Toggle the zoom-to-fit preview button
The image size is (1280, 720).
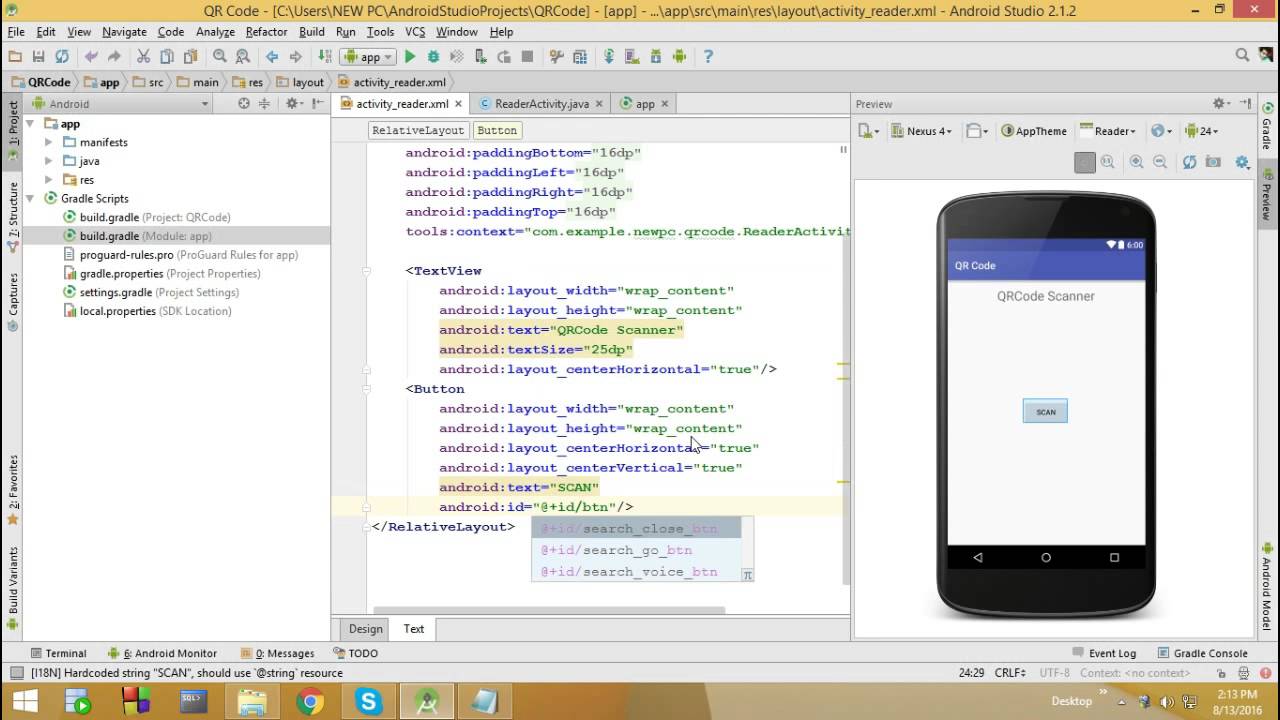tap(1085, 162)
